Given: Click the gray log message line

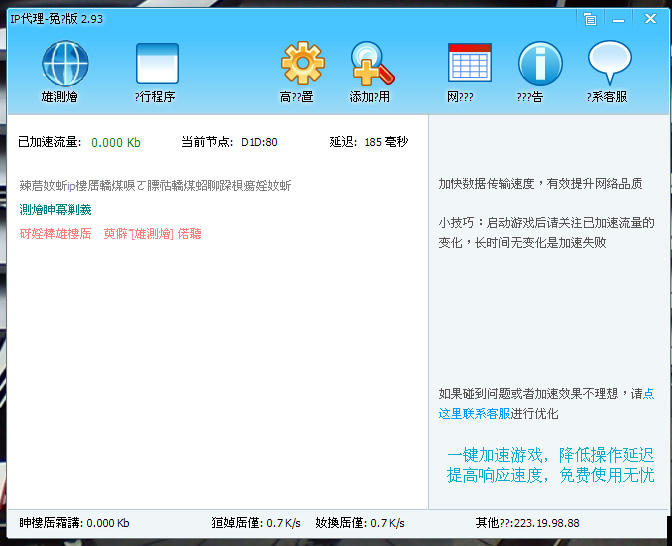Looking at the screenshot, I should 155,186.
